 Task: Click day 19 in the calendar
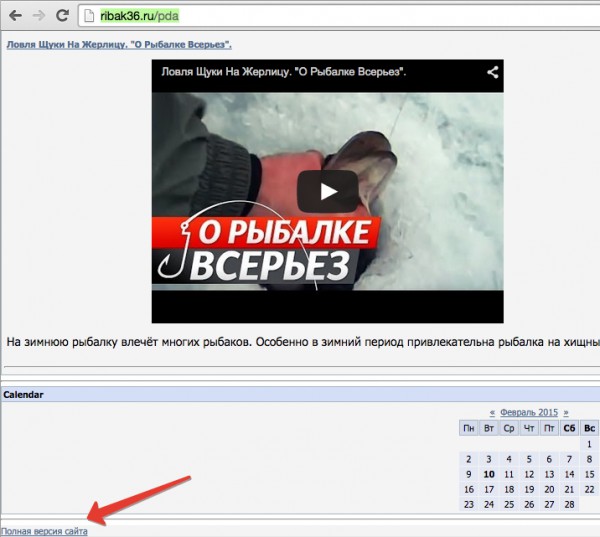point(529,490)
